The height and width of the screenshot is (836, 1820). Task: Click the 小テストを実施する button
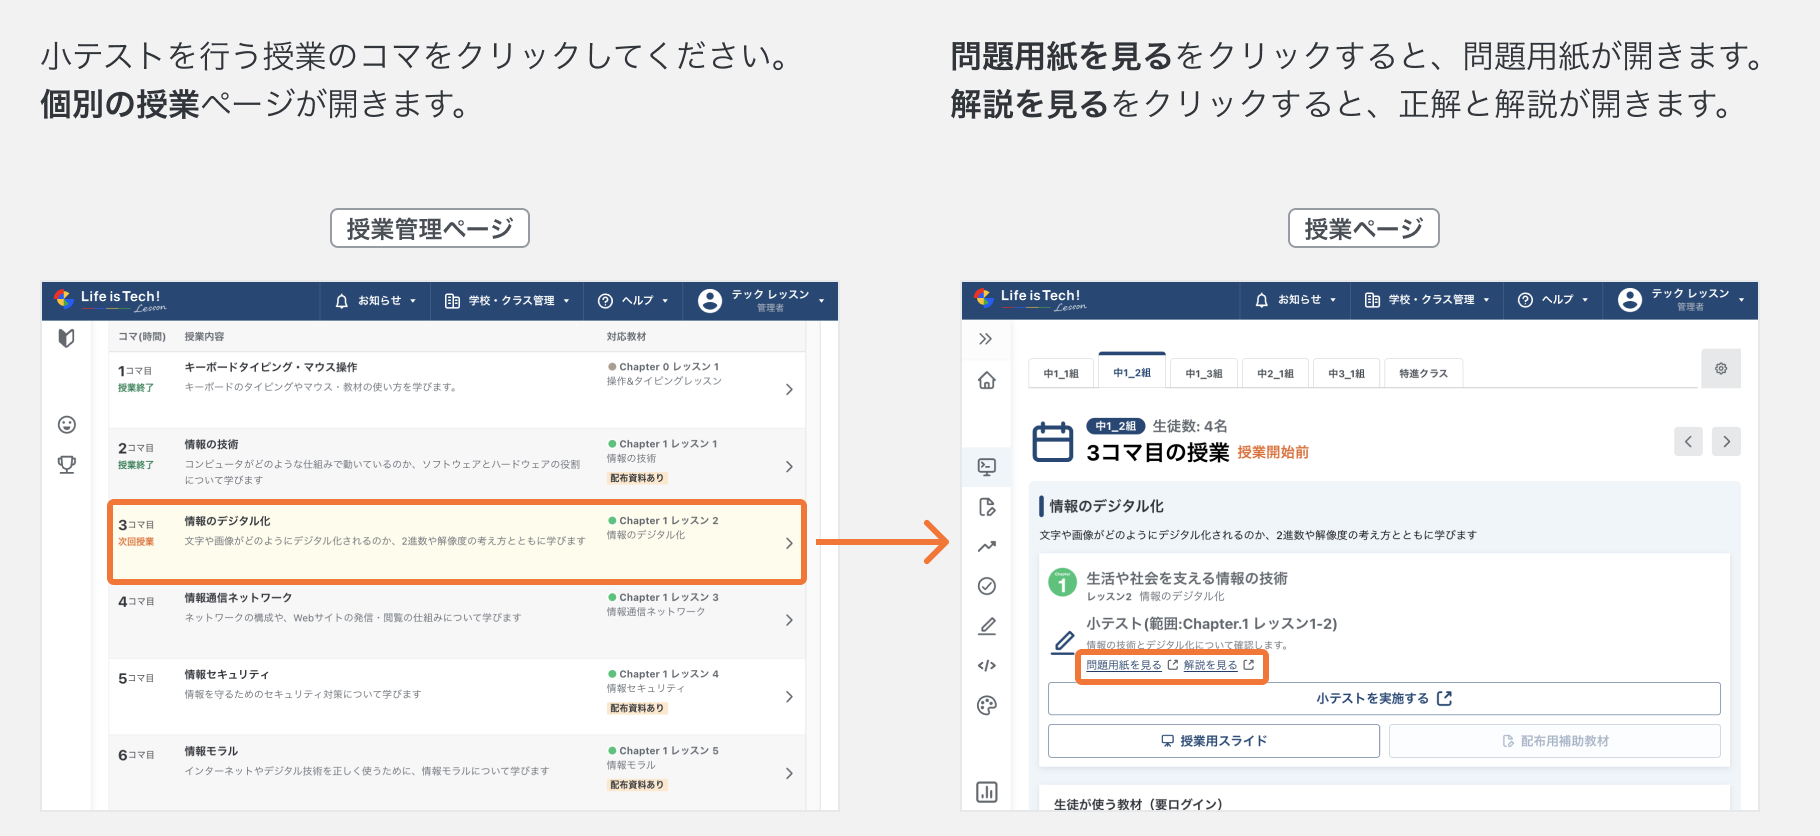point(1384,698)
